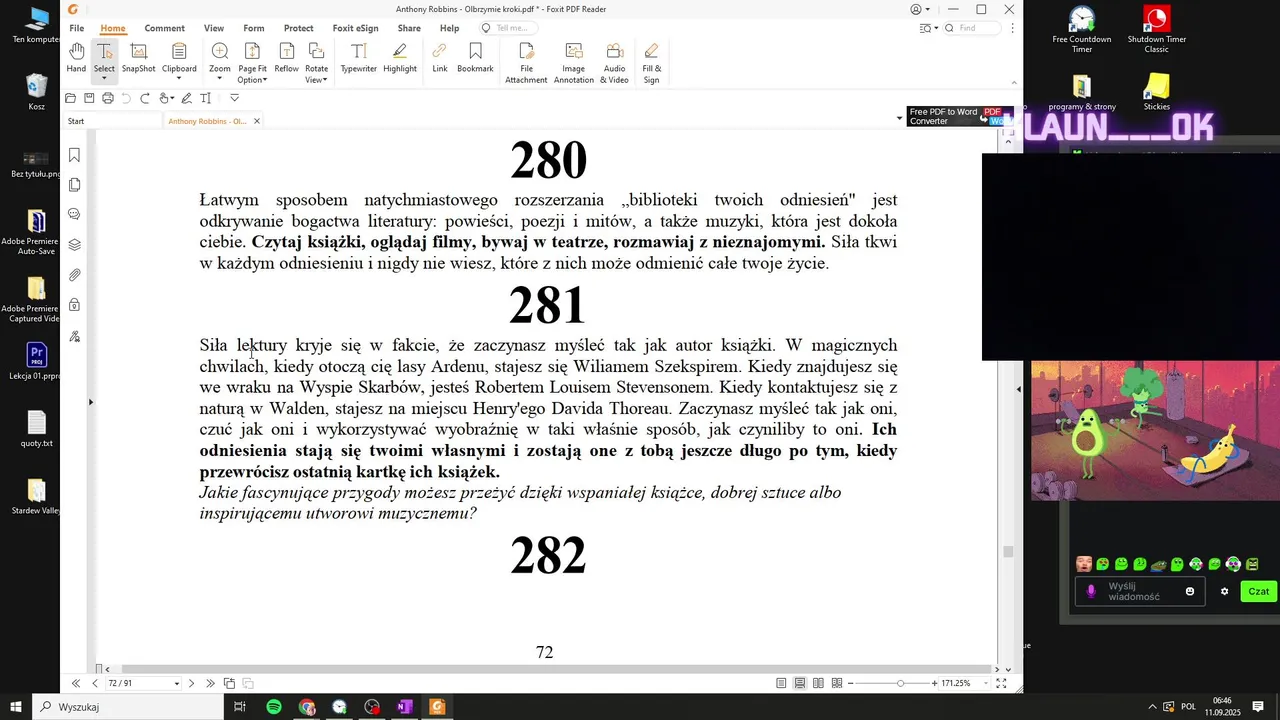Image resolution: width=1280 pixels, height=720 pixels.
Task: Open the Pages thumbnails panel in sidebar
Action: point(74,185)
